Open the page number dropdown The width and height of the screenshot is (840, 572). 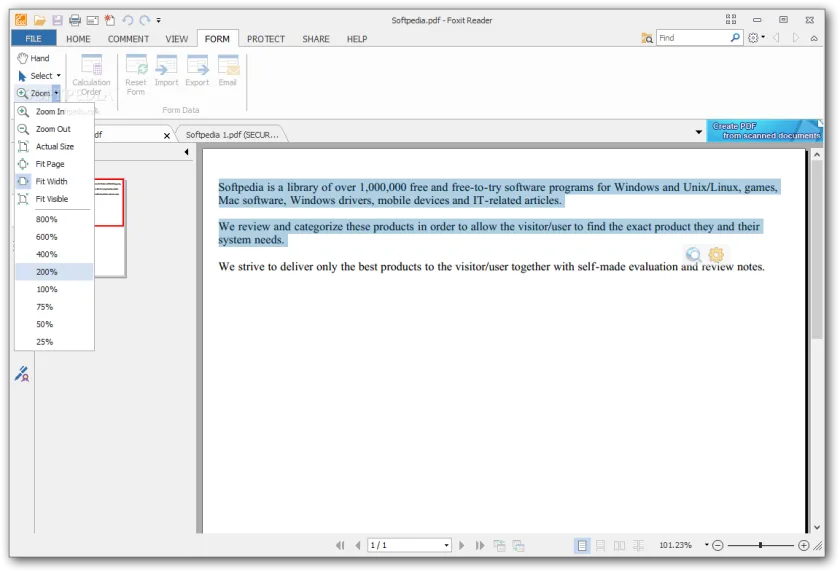point(446,545)
